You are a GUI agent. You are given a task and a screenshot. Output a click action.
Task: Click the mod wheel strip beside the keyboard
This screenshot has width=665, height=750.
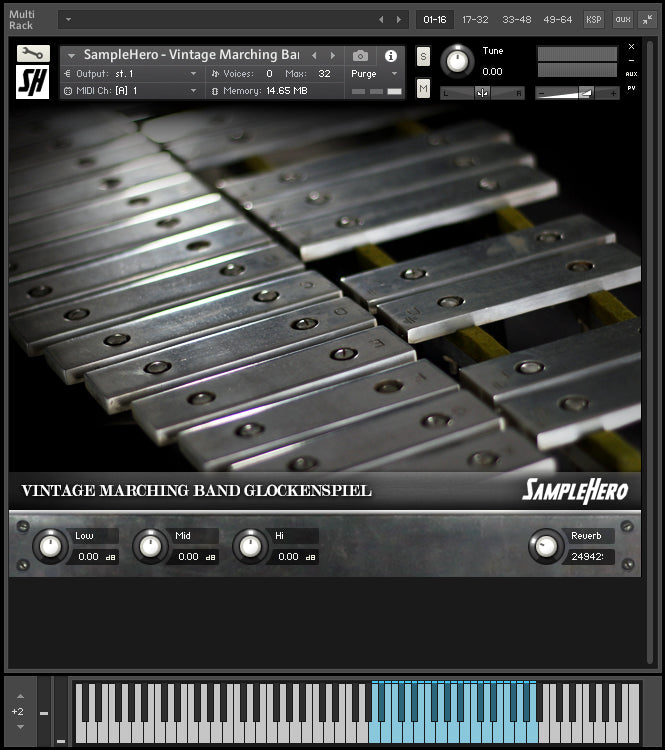point(61,711)
